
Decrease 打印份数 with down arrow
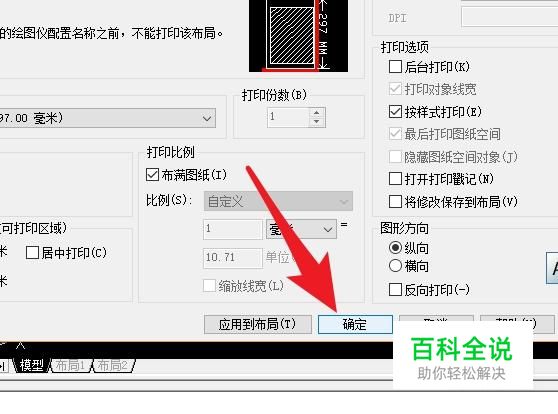316,122
